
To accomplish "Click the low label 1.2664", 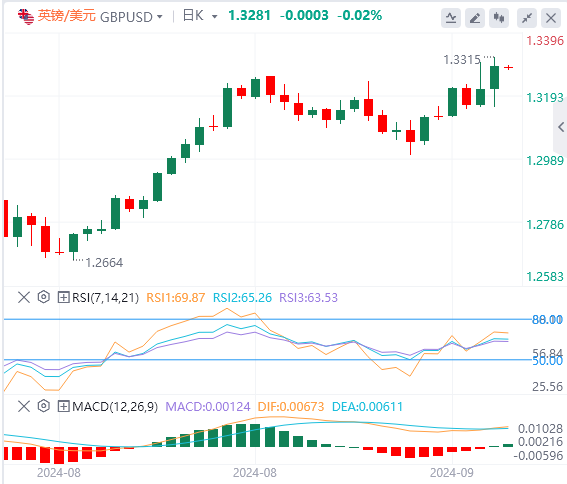I will pos(104,263).
